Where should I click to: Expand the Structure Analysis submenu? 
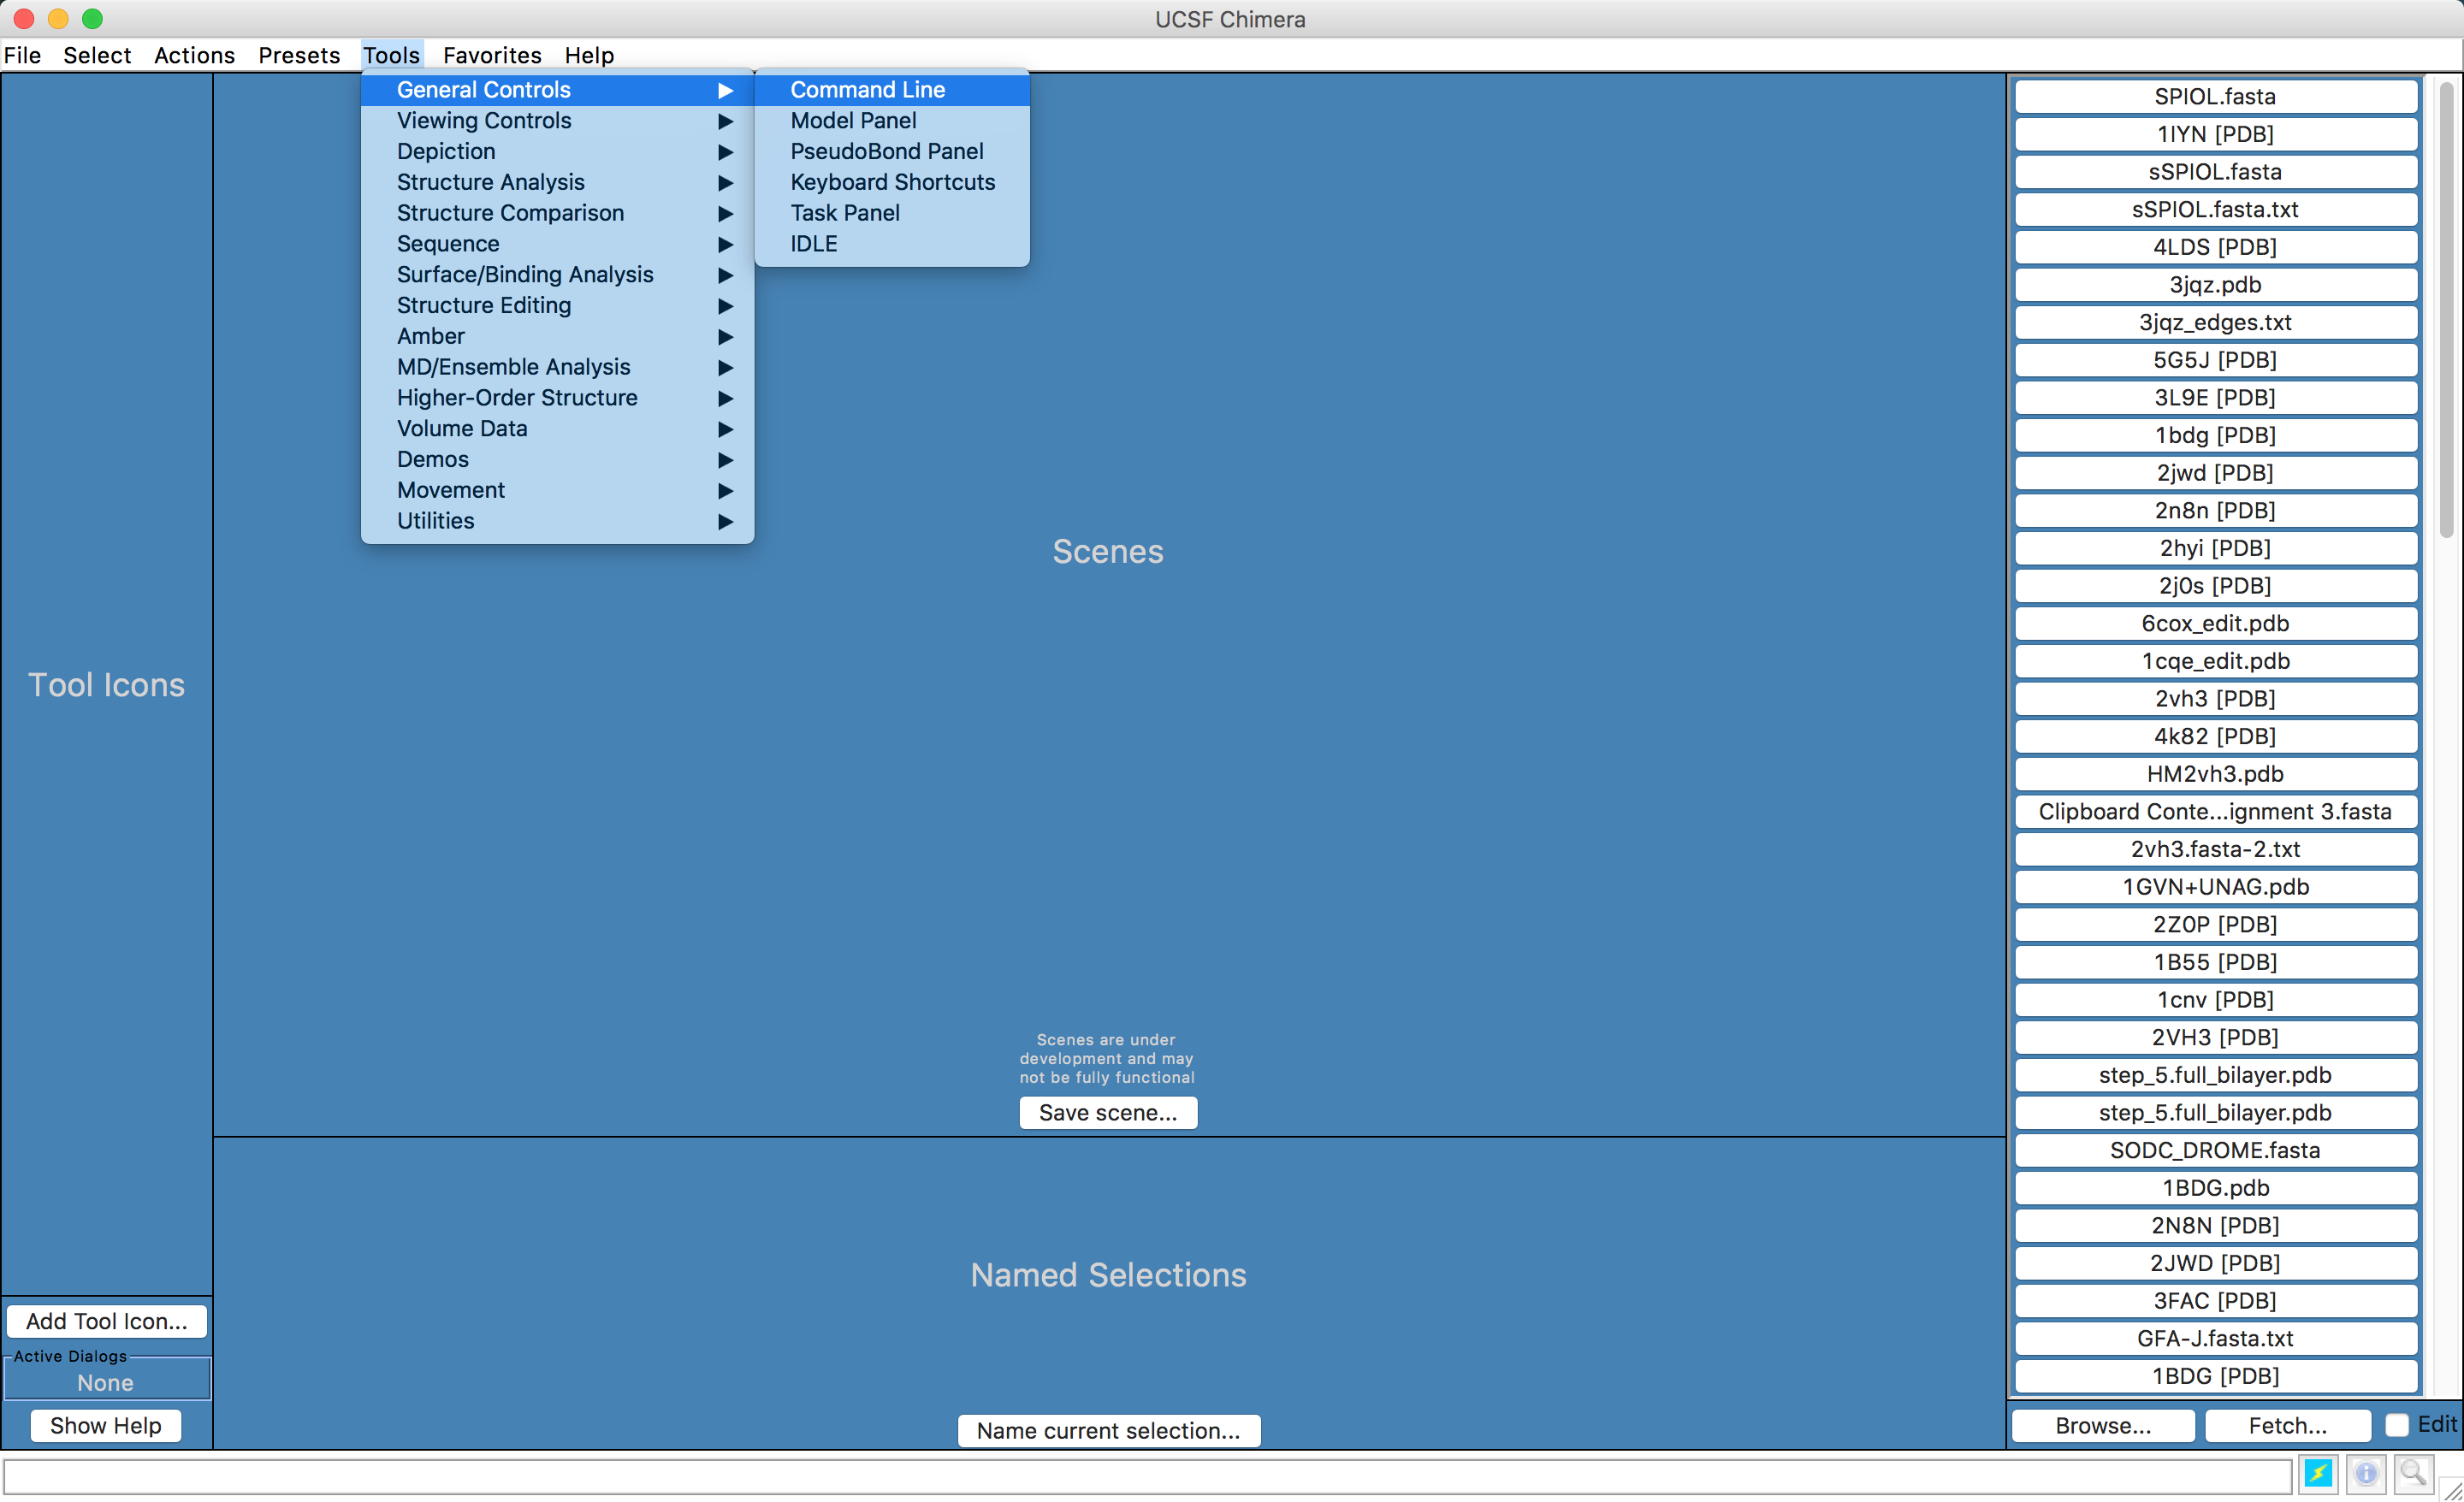point(557,182)
